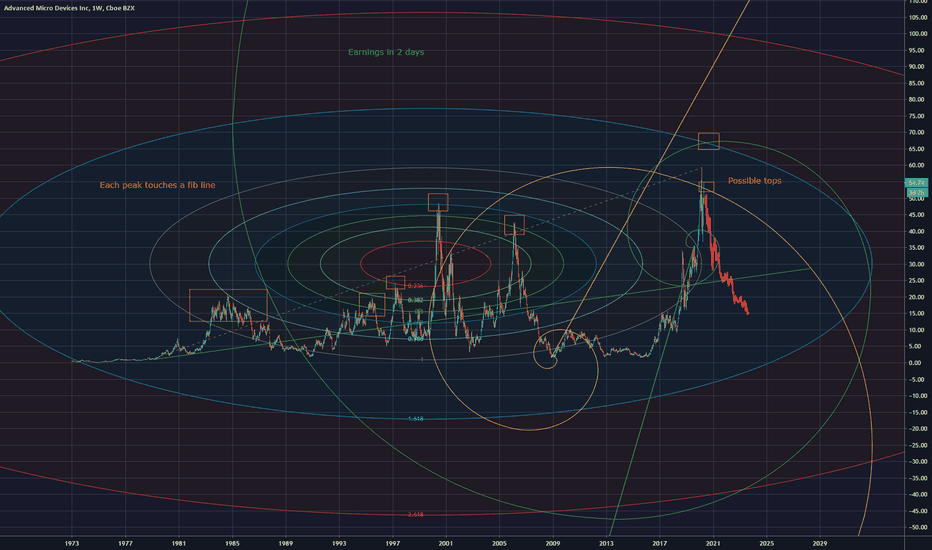Click the -30.00 price scale label

917,461
